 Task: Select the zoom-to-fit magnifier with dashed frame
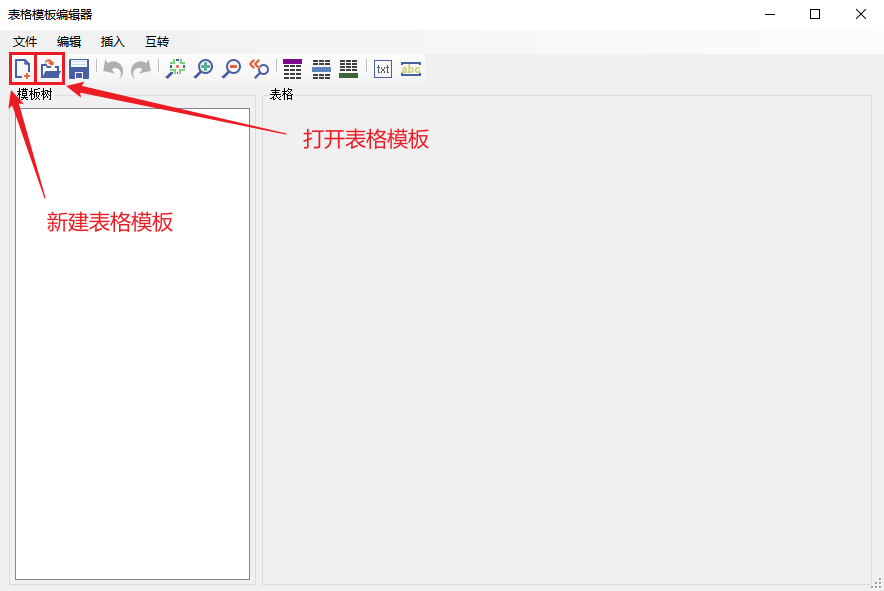pos(175,69)
